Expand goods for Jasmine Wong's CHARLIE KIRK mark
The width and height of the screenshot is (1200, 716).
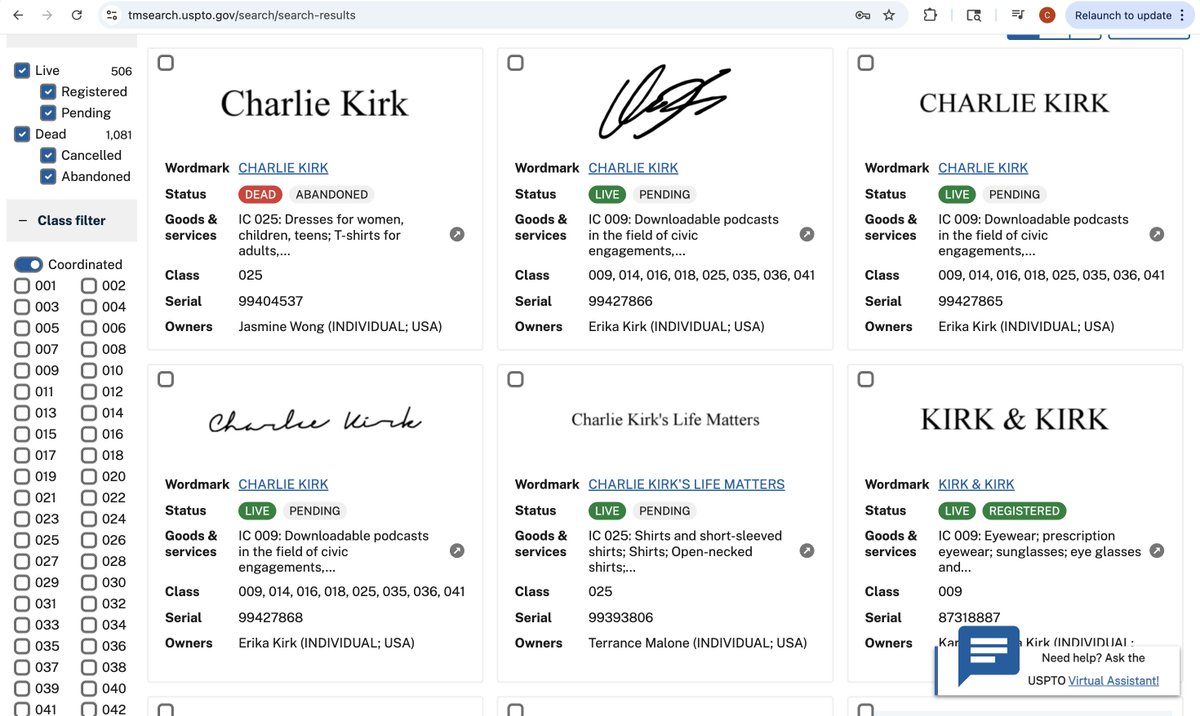coord(457,234)
